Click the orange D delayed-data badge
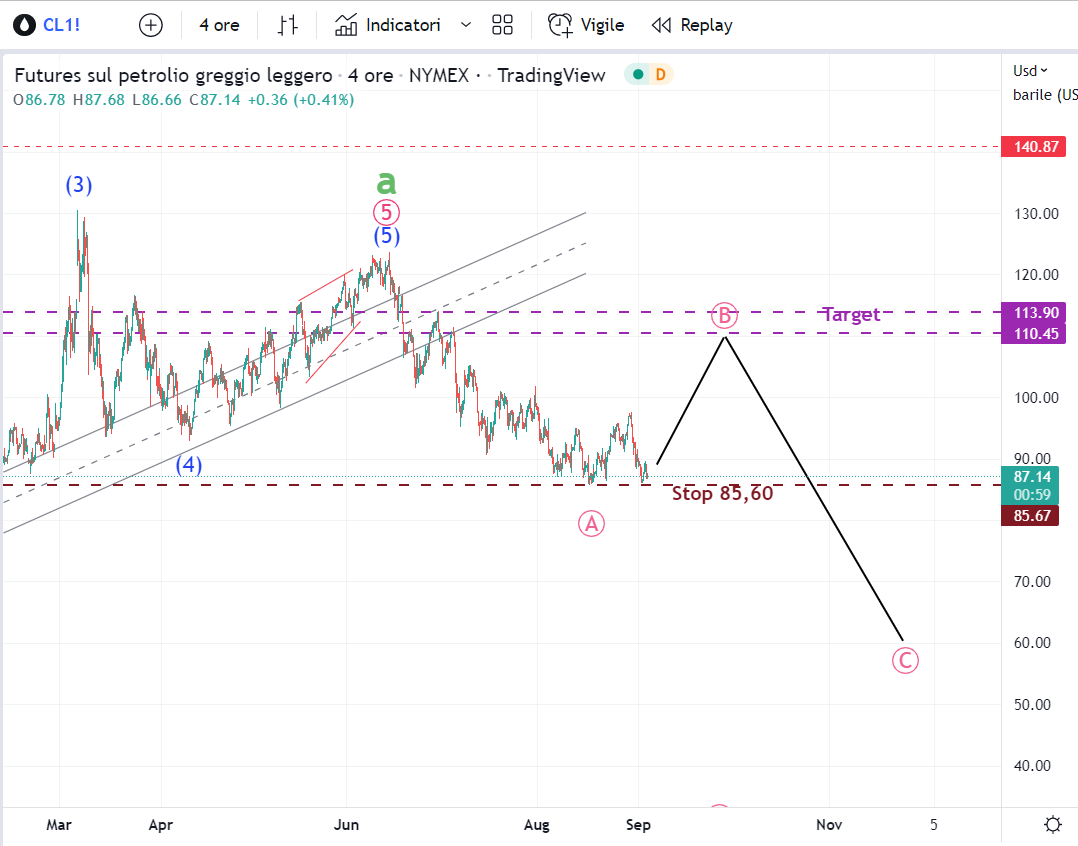 click(x=660, y=74)
